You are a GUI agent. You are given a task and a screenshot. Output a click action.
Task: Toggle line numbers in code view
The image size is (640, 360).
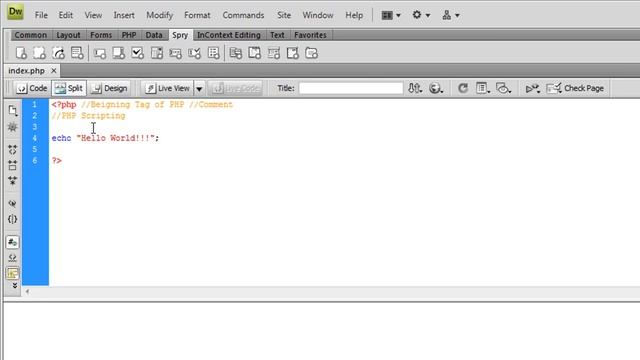pyautogui.click(x=13, y=242)
